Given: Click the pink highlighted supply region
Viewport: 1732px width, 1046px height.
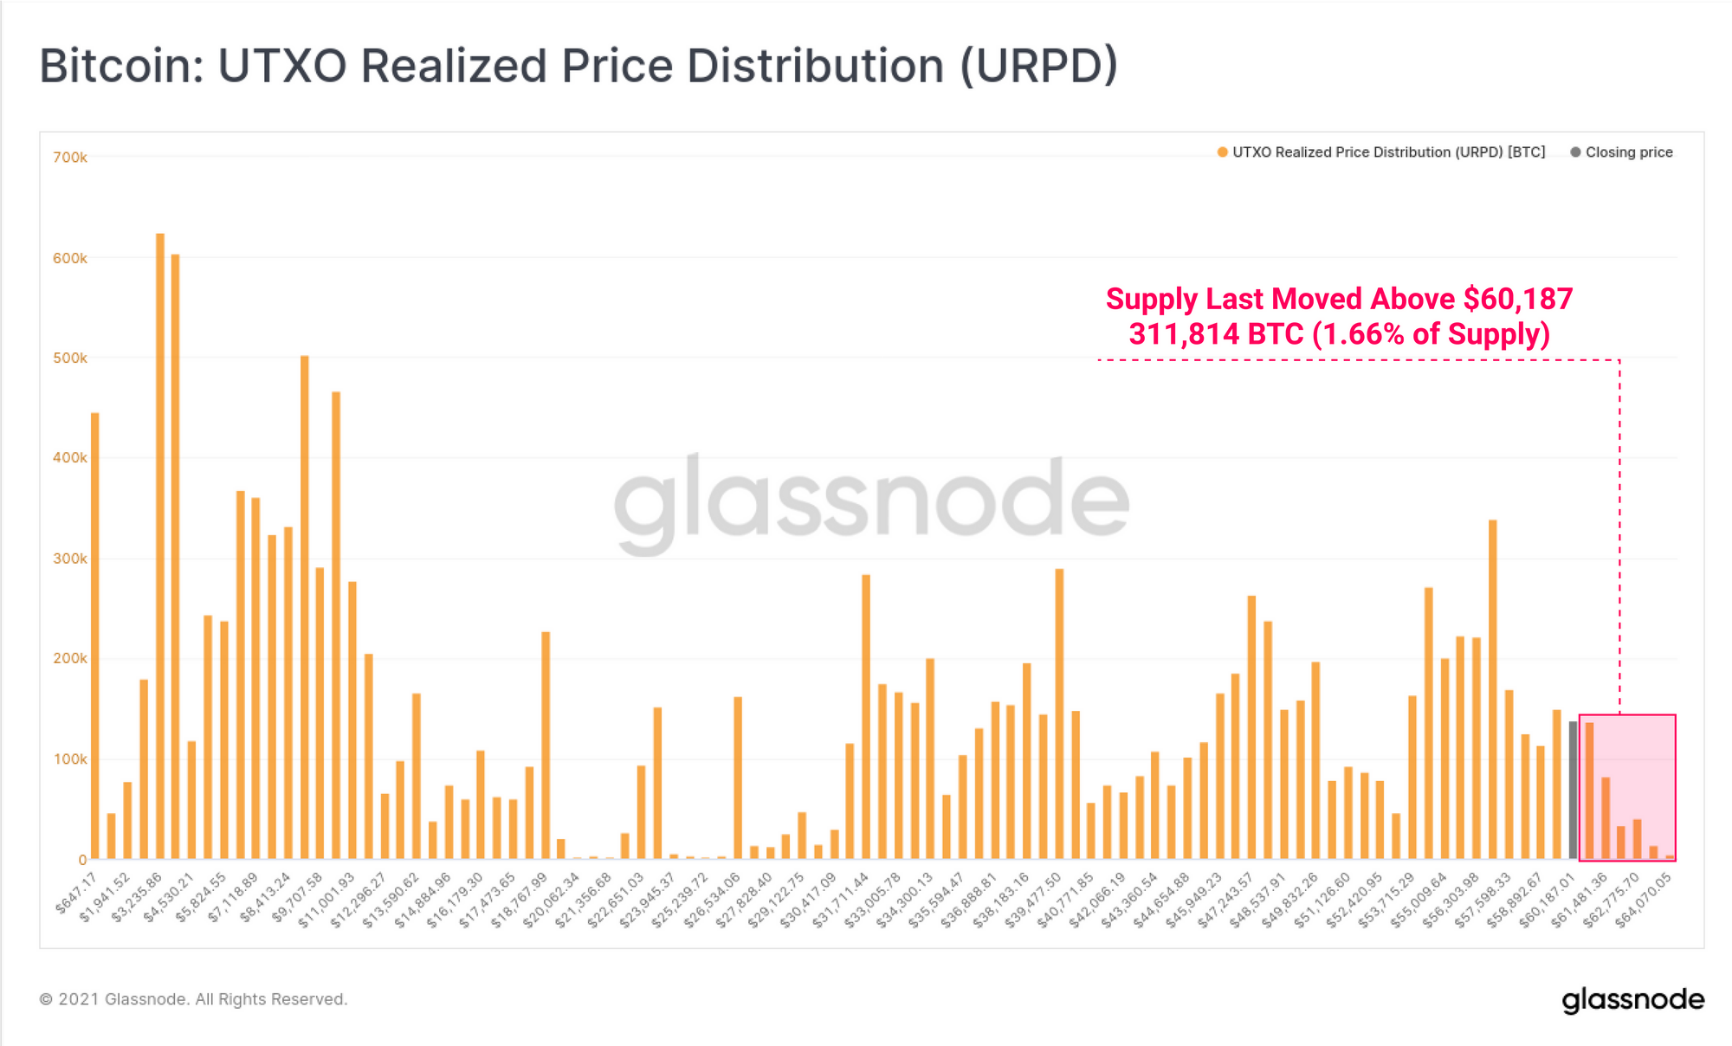Looking at the screenshot, I should 1627,787.
